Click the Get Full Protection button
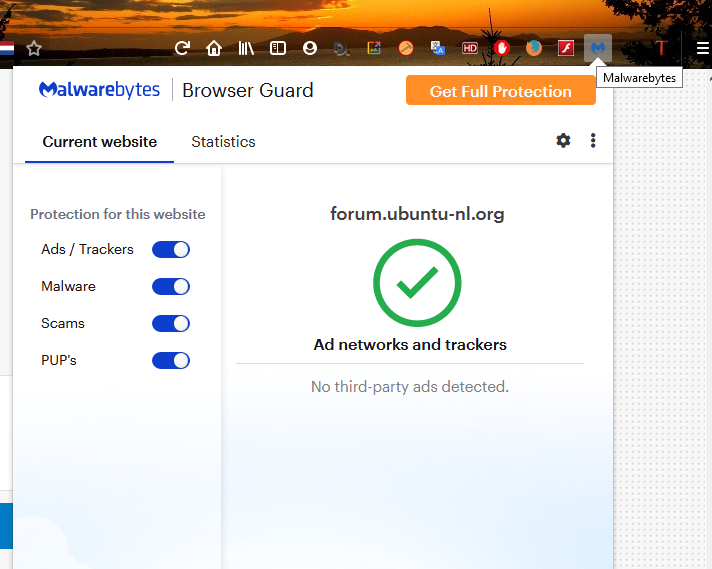This screenshot has width=712, height=569. click(x=500, y=90)
